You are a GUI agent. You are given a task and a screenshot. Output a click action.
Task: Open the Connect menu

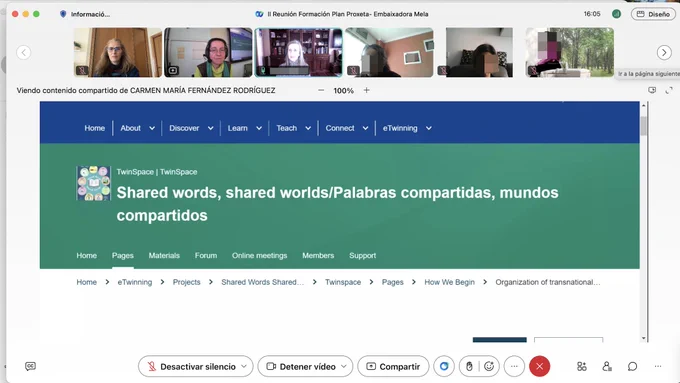(x=340, y=128)
